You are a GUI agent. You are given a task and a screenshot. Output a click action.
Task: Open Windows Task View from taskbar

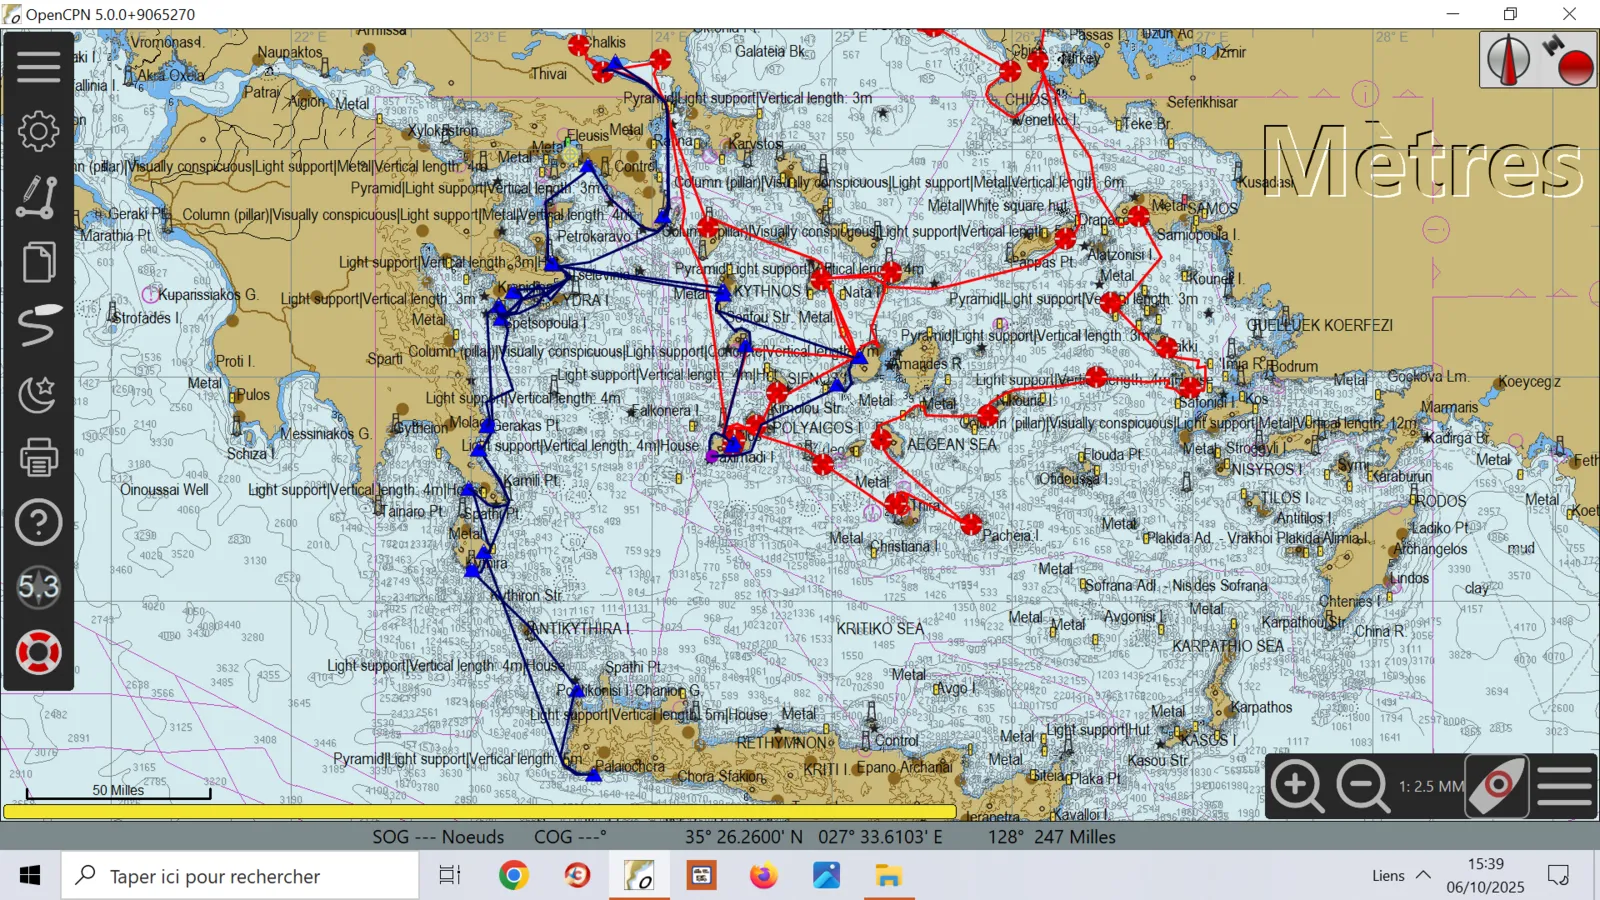click(x=450, y=876)
